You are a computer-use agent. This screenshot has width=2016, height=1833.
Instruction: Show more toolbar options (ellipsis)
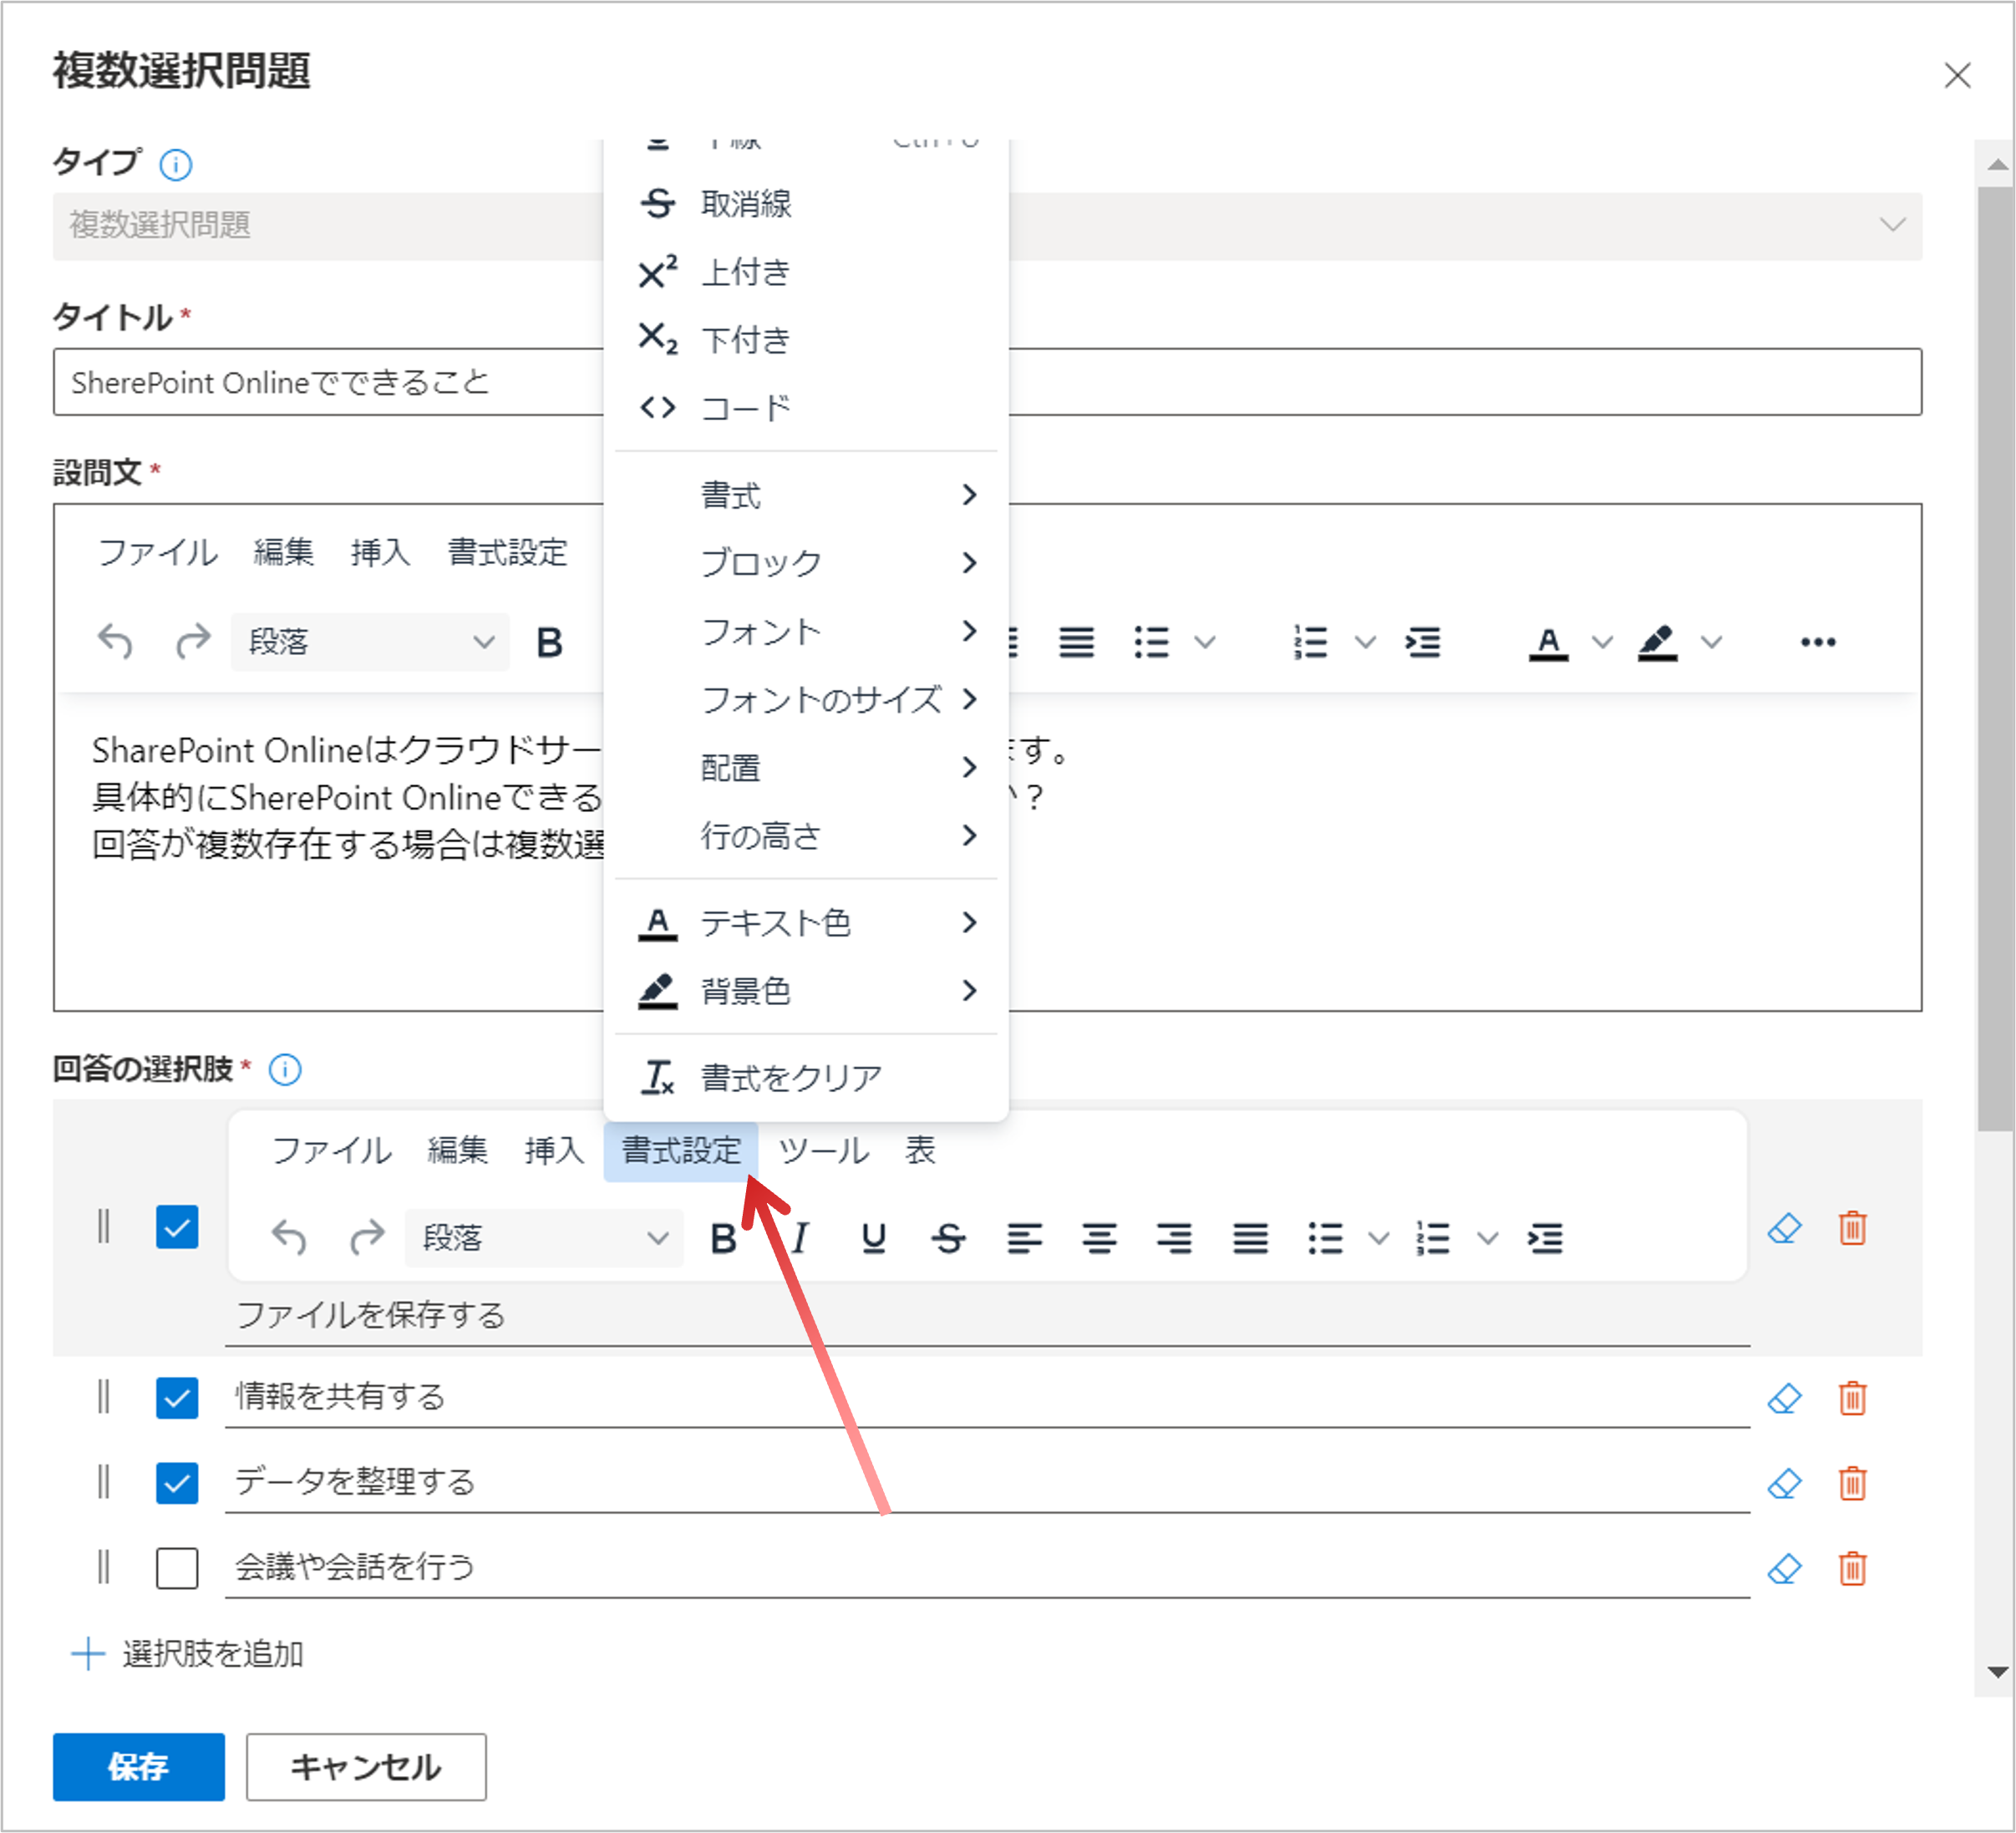[x=1818, y=642]
